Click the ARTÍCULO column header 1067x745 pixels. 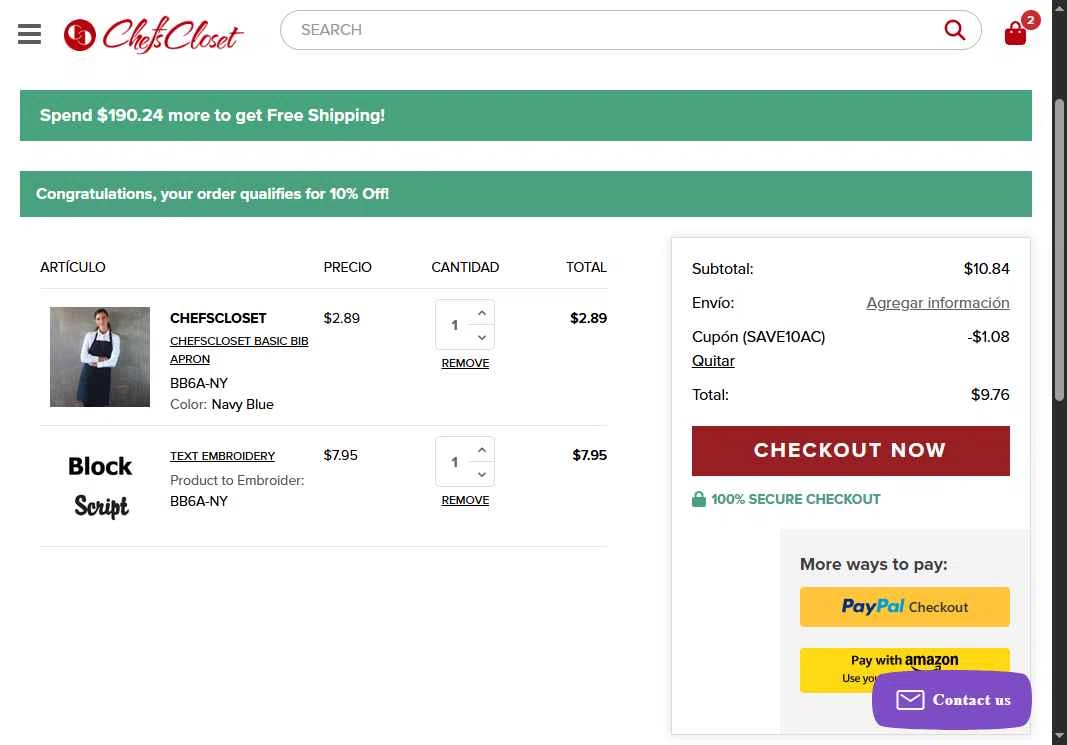pos(73,267)
